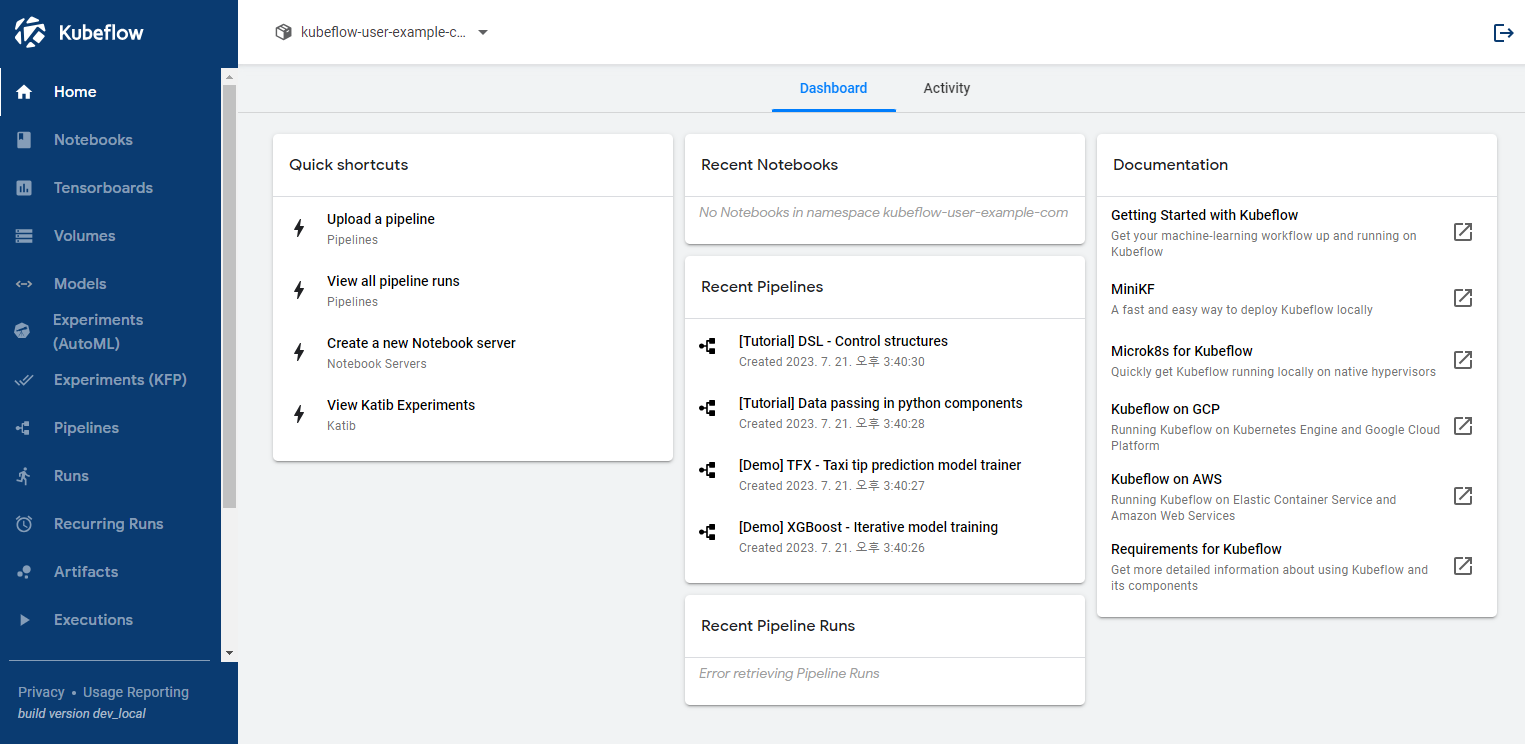
Task: Click the Home house icon in sidebar
Action: click(25, 92)
